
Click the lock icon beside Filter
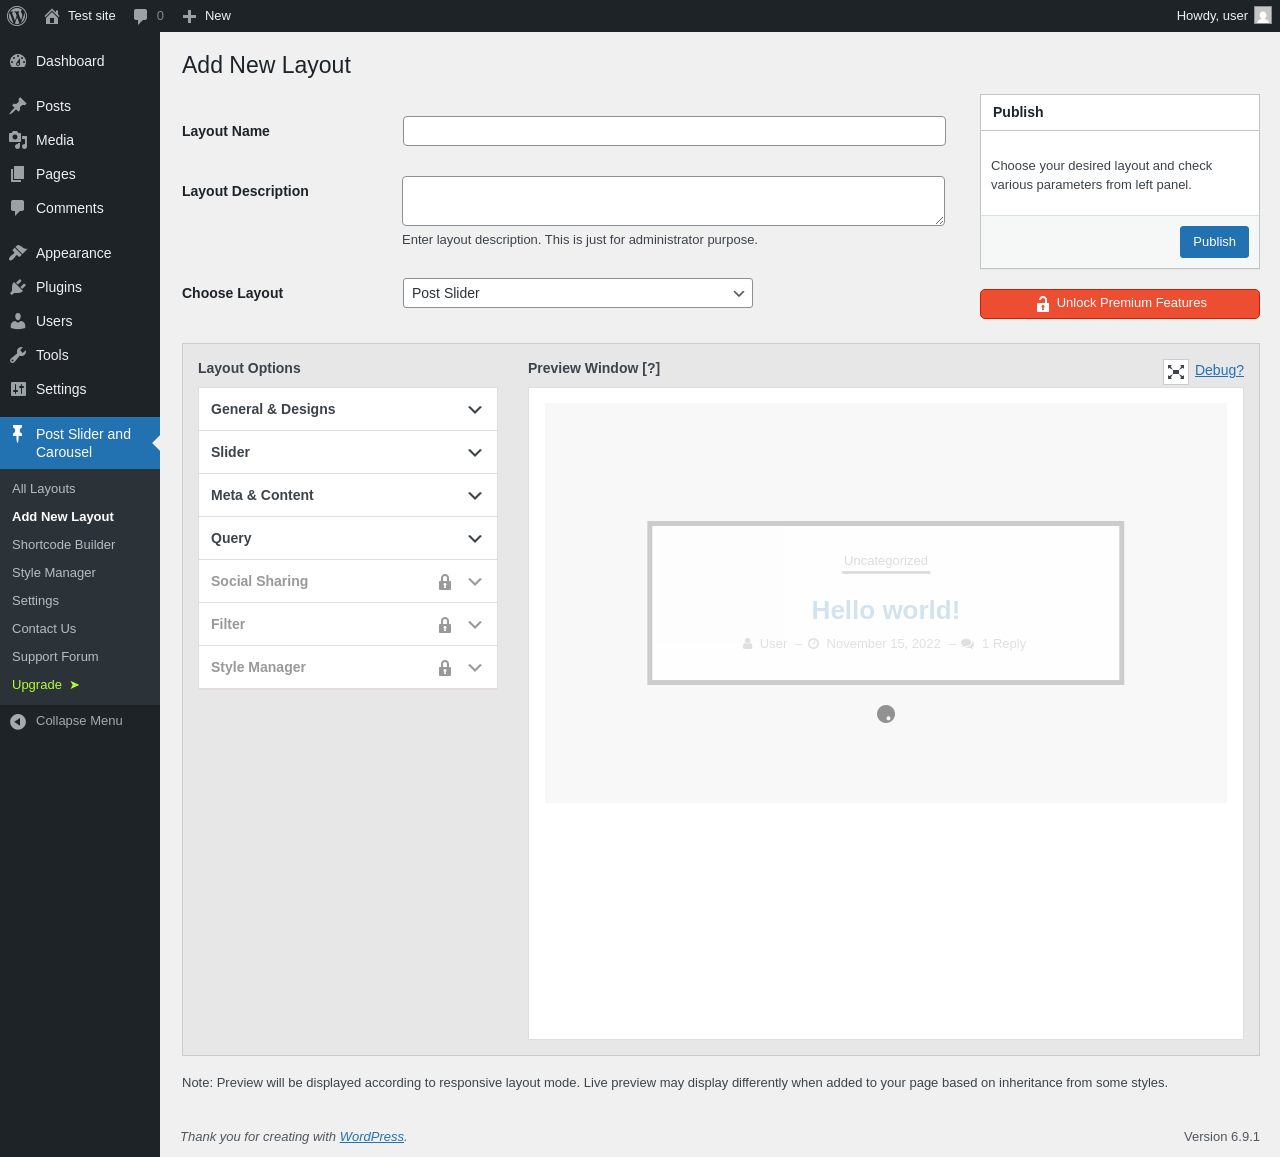coord(445,625)
